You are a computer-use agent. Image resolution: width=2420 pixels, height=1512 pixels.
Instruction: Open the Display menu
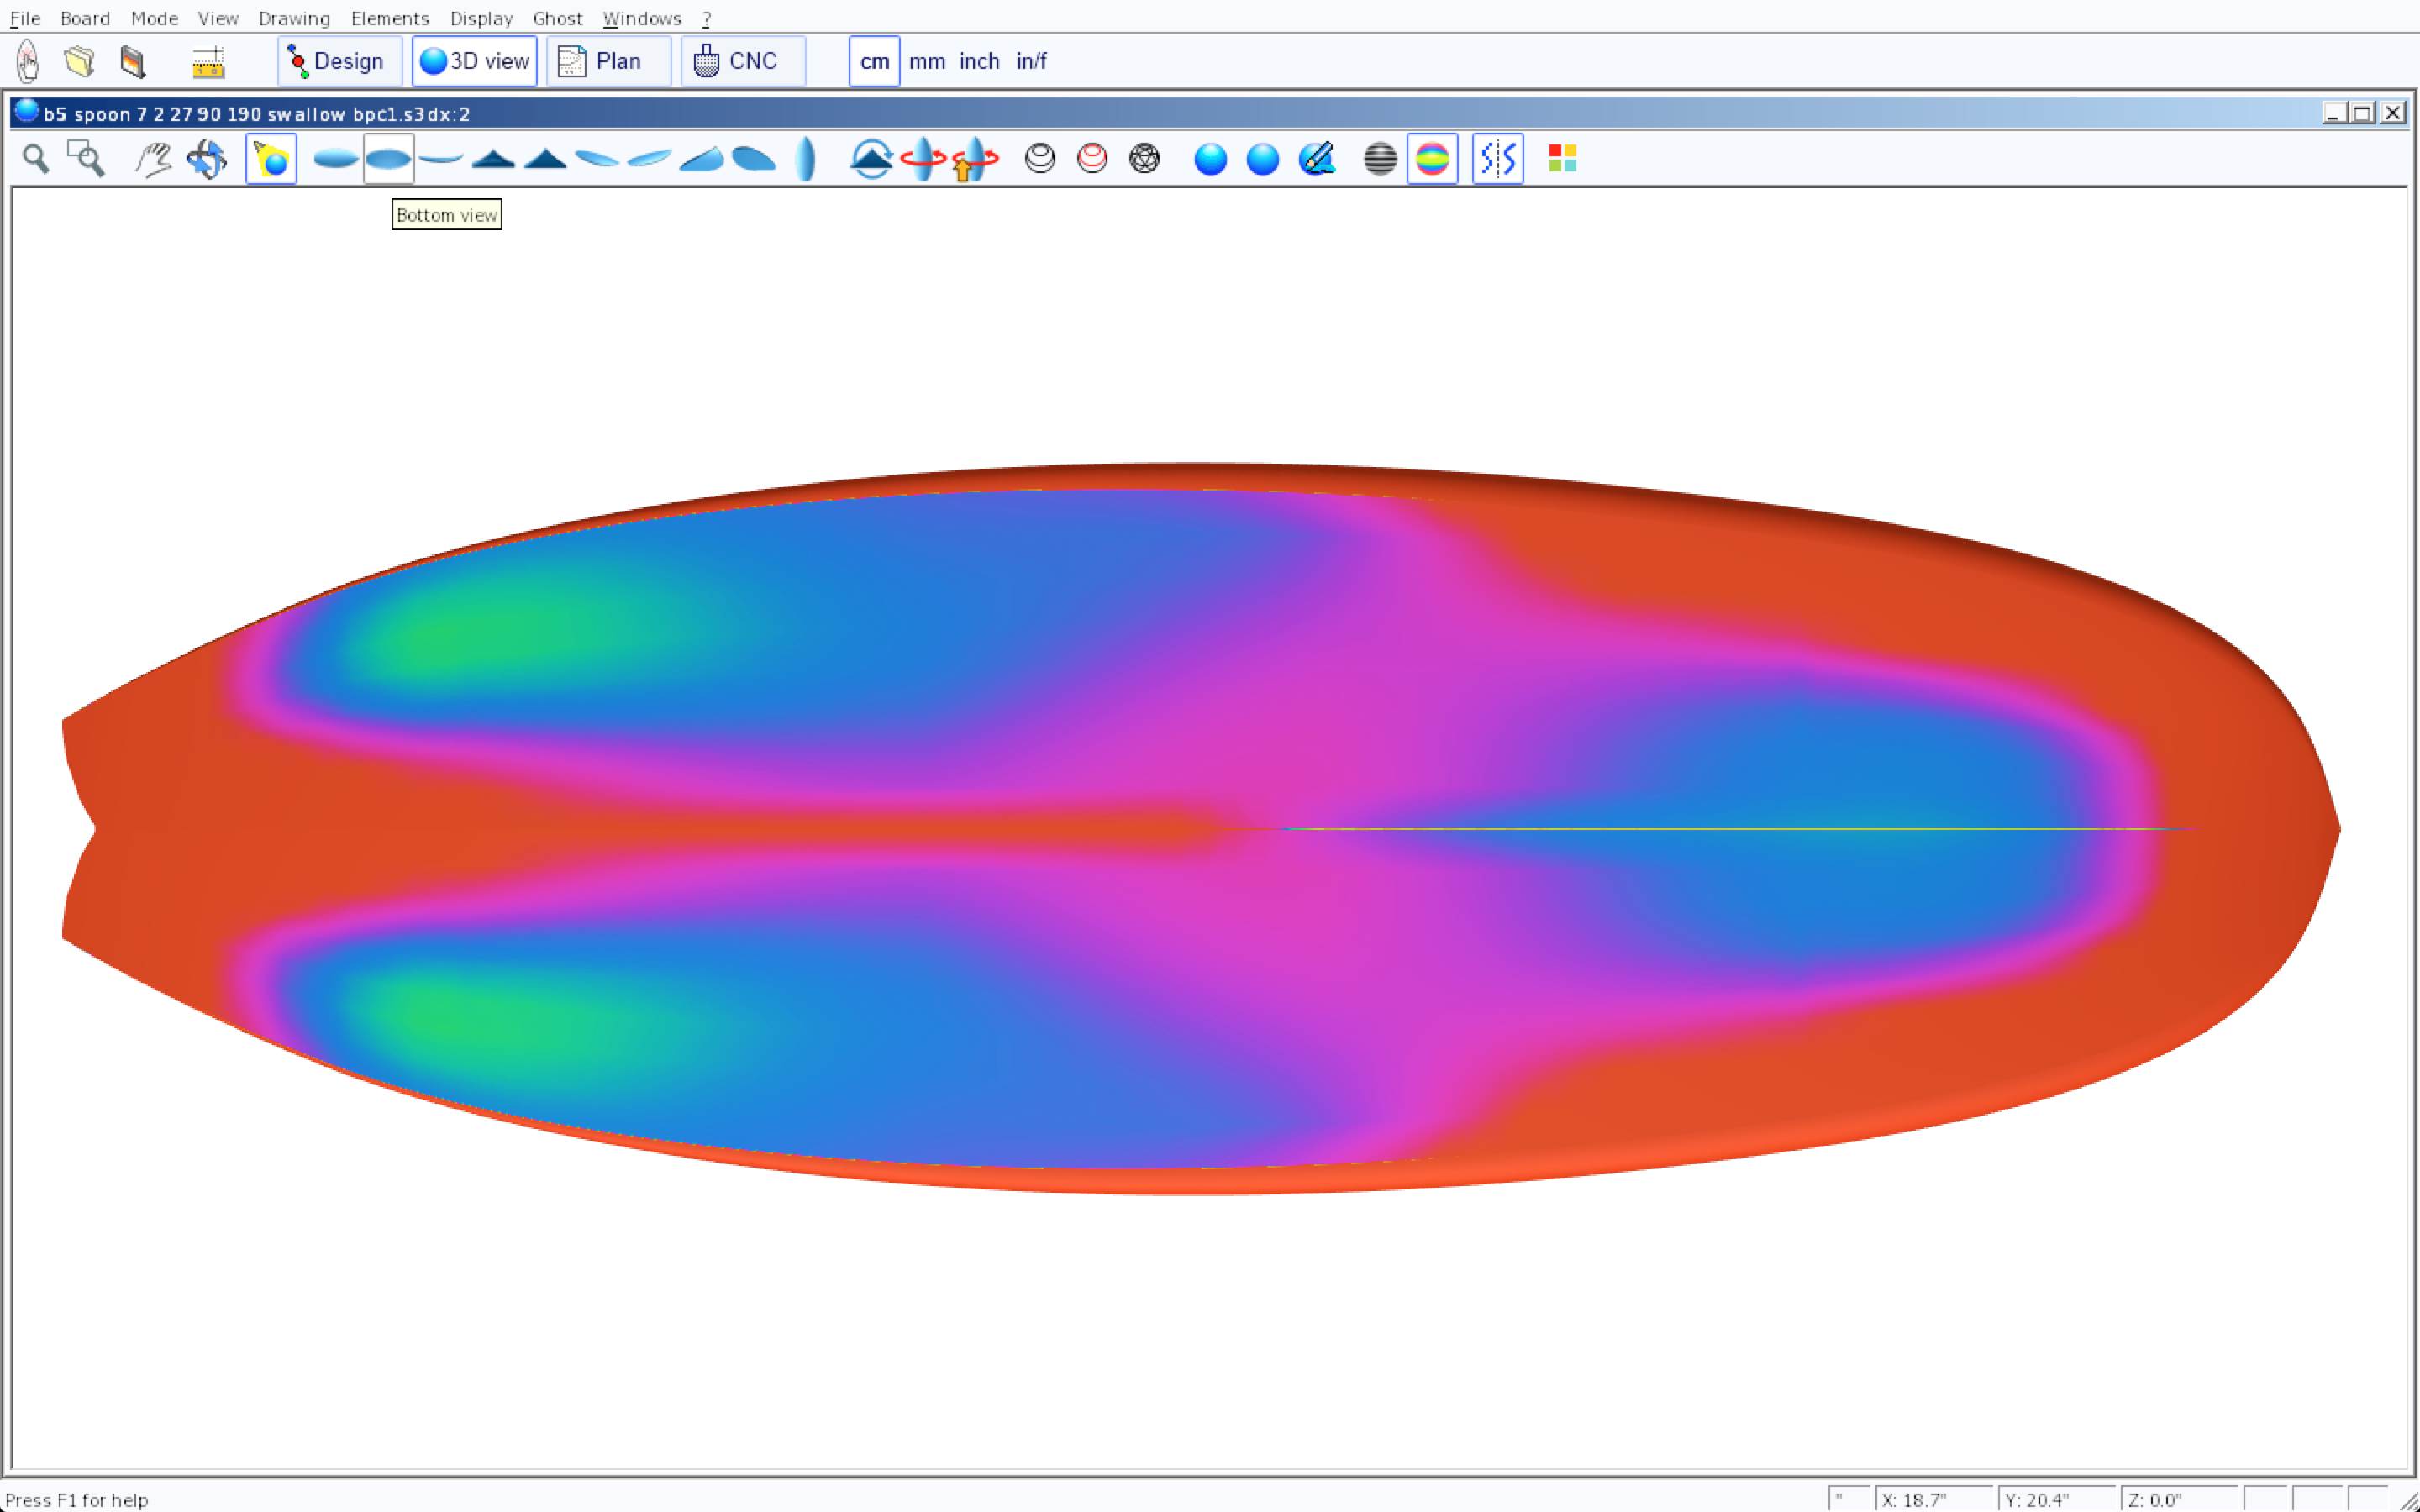(x=481, y=18)
